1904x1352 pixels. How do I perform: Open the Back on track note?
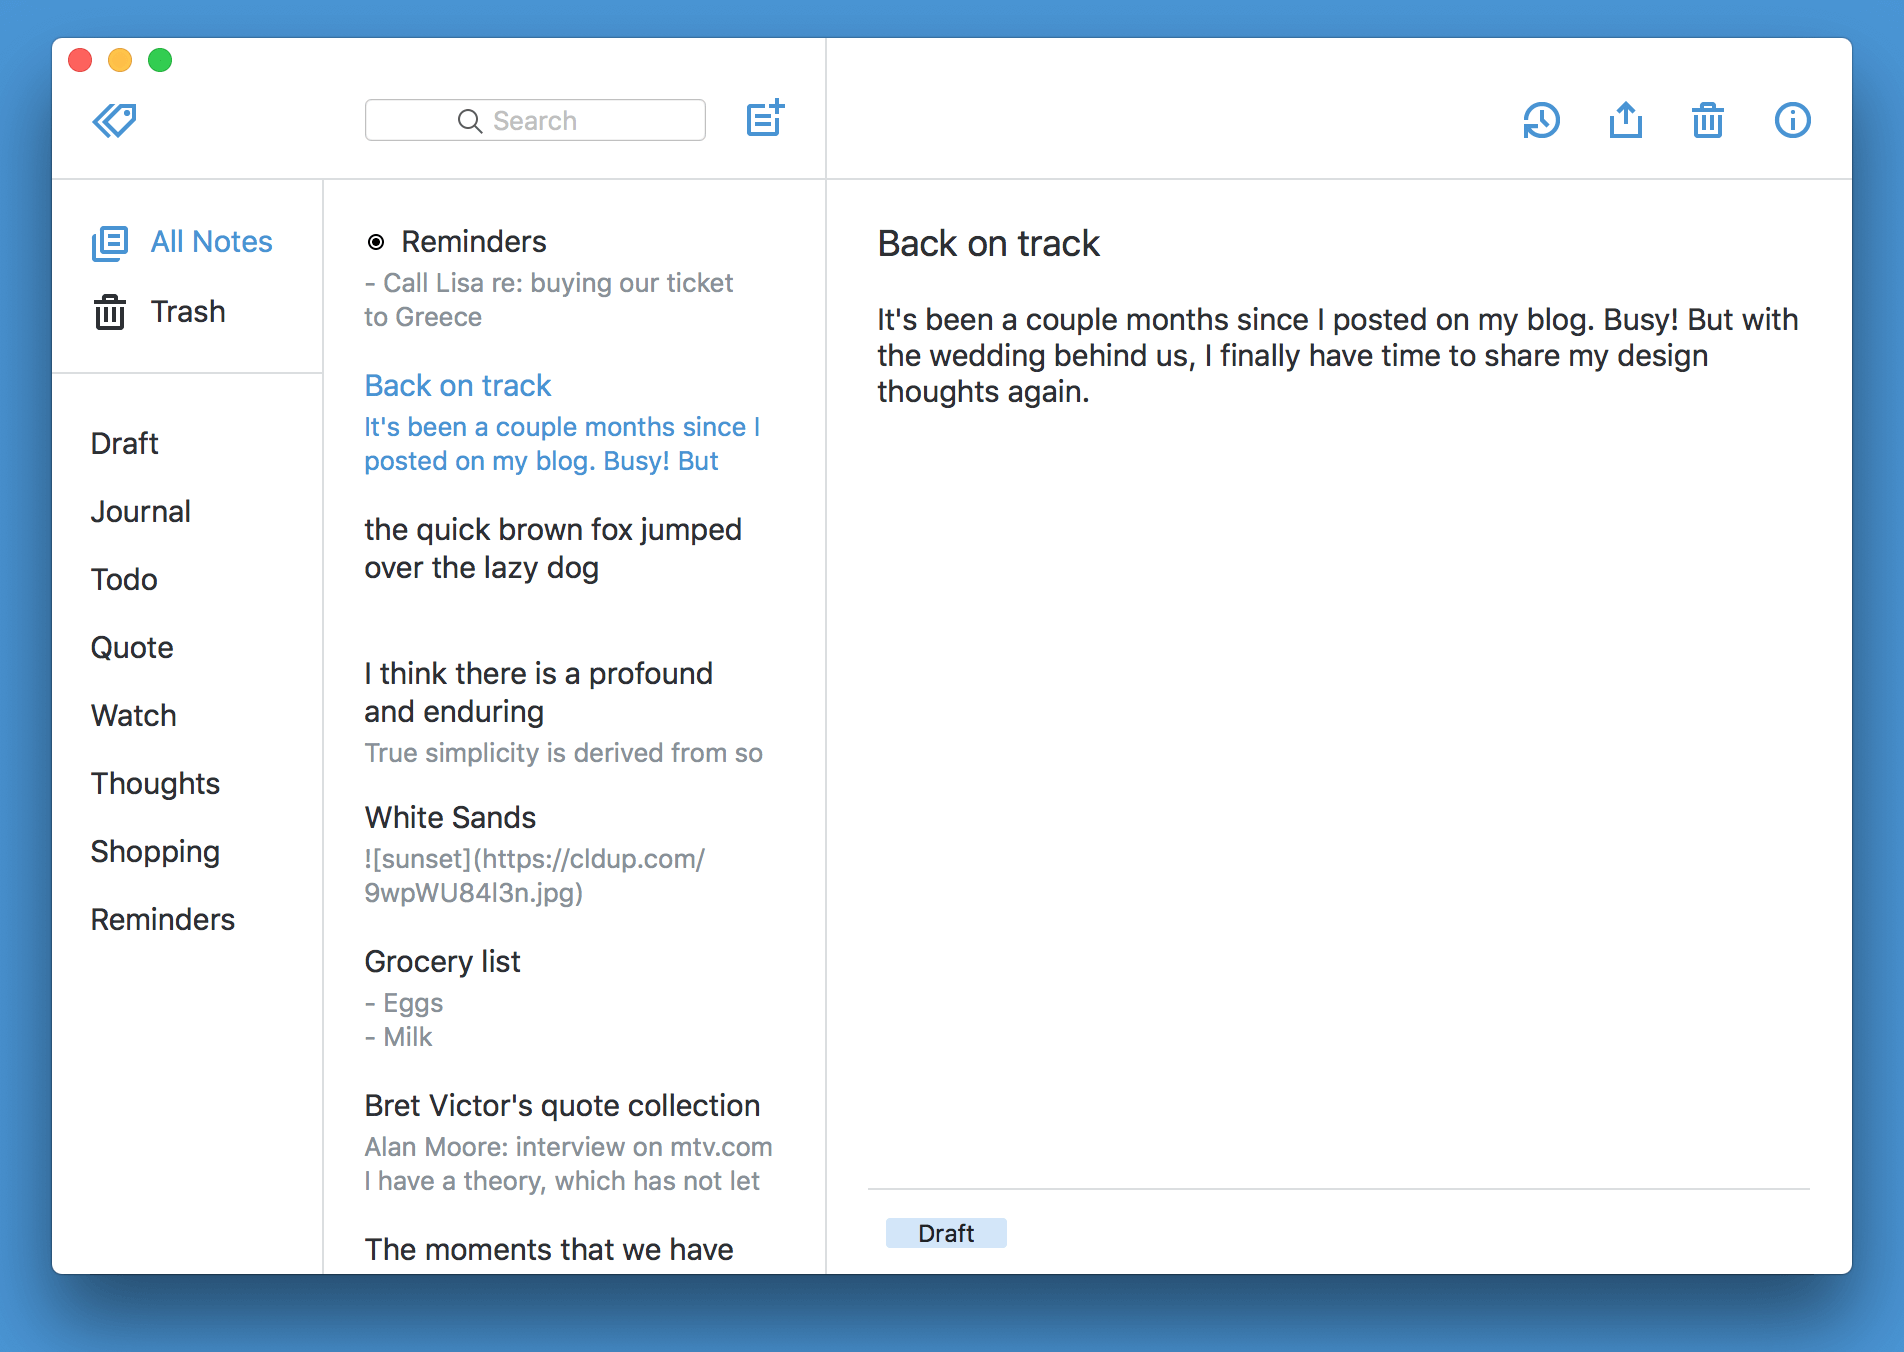tap(457, 385)
